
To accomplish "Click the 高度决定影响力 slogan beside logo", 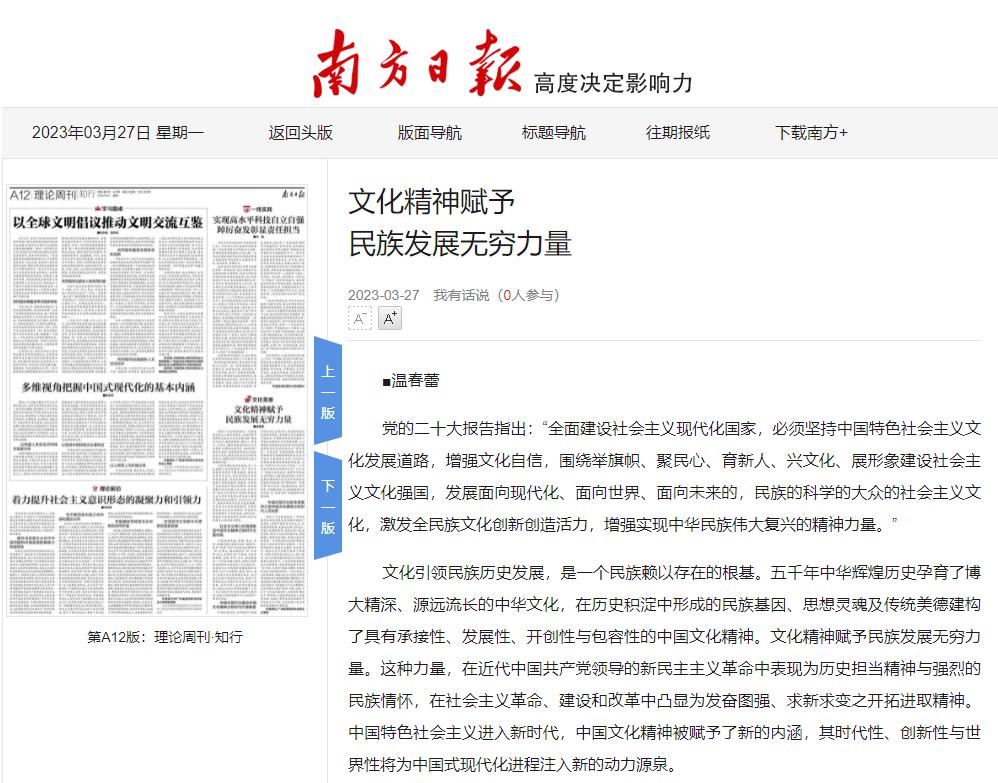I will pos(612,83).
